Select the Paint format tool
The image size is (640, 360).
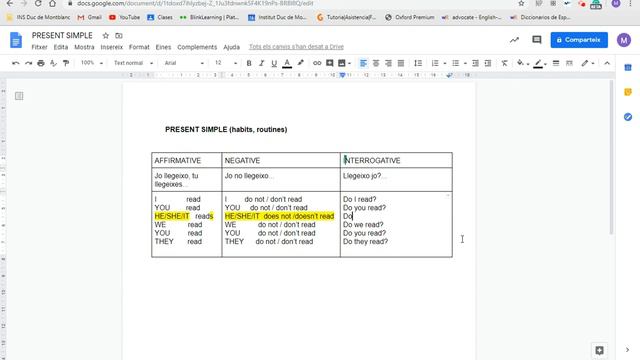tap(66, 63)
